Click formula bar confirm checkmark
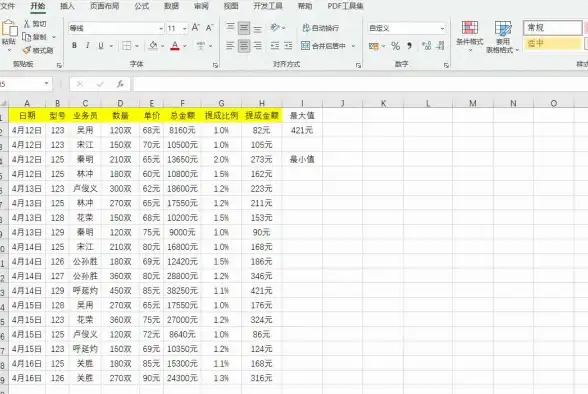The height and width of the screenshot is (394, 588). click(x=100, y=84)
